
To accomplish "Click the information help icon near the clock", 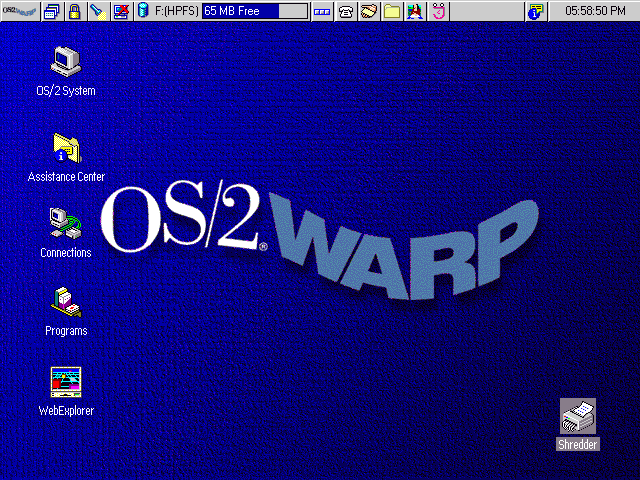I will tap(536, 11).
